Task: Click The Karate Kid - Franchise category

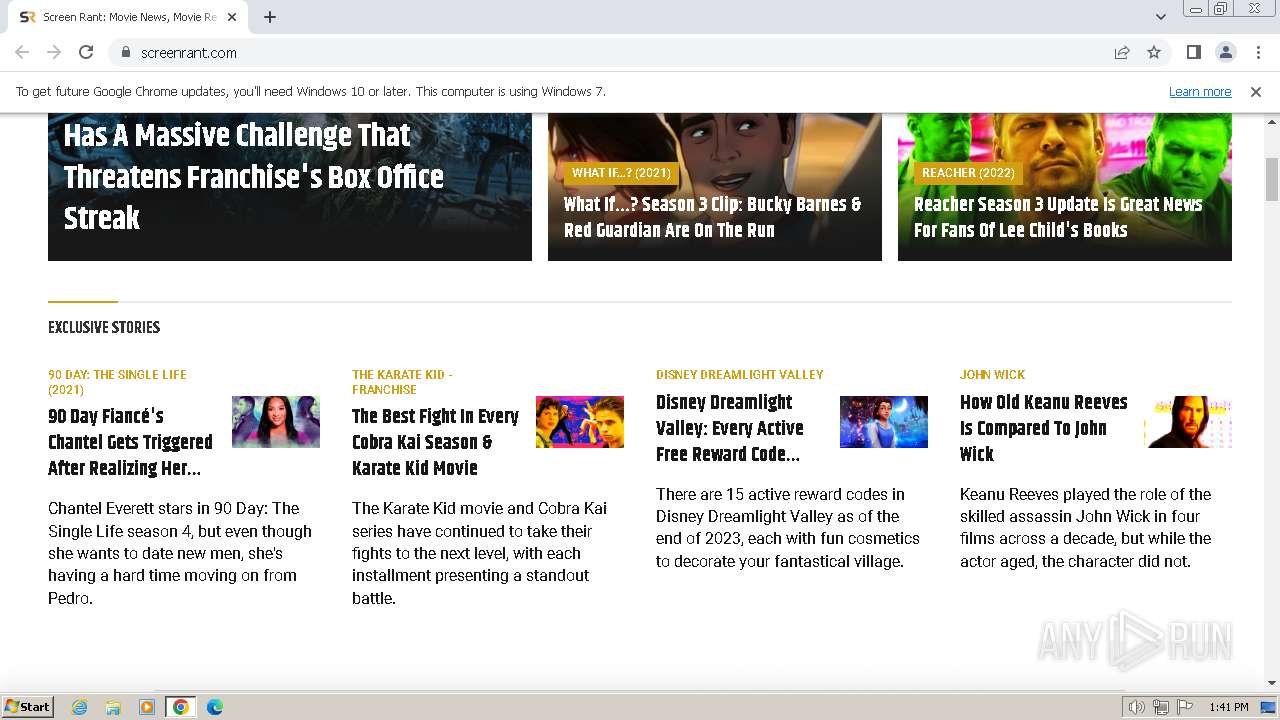Action: click(x=402, y=382)
